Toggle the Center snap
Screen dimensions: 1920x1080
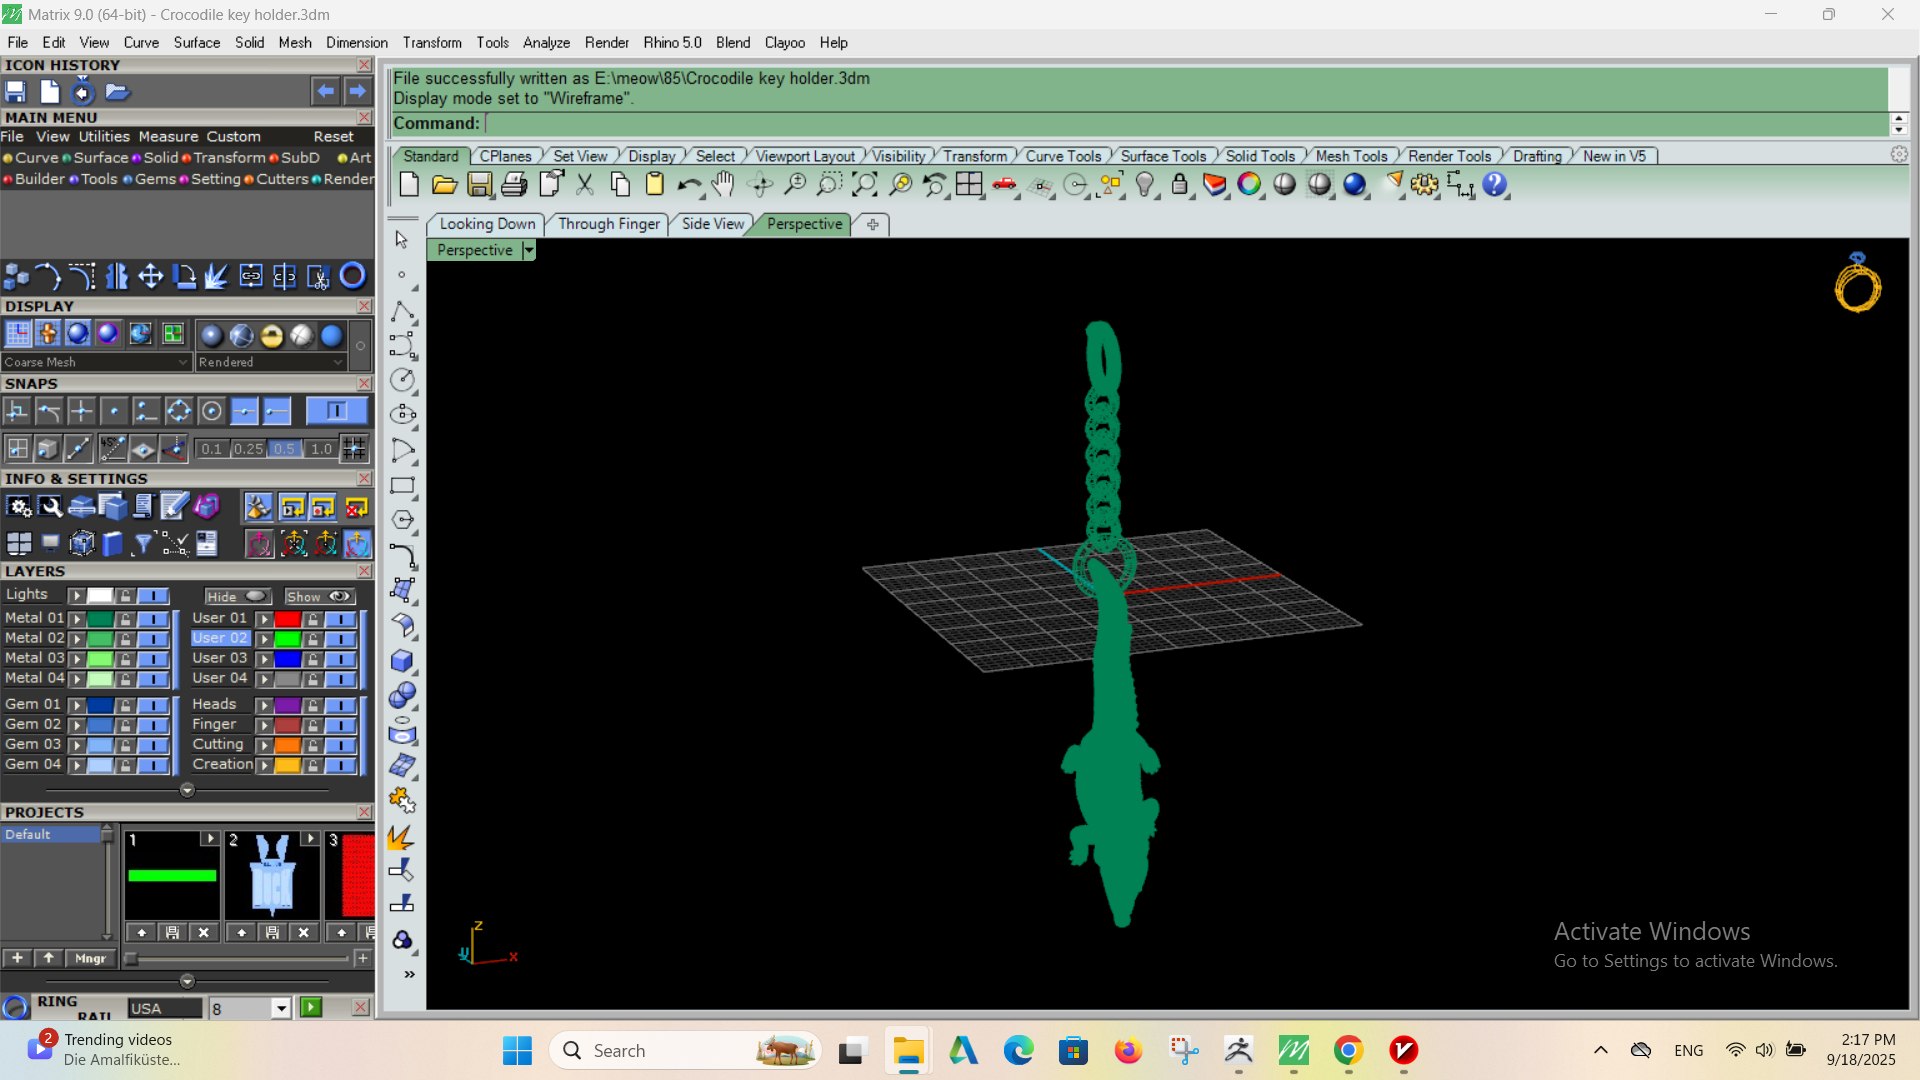(211, 411)
